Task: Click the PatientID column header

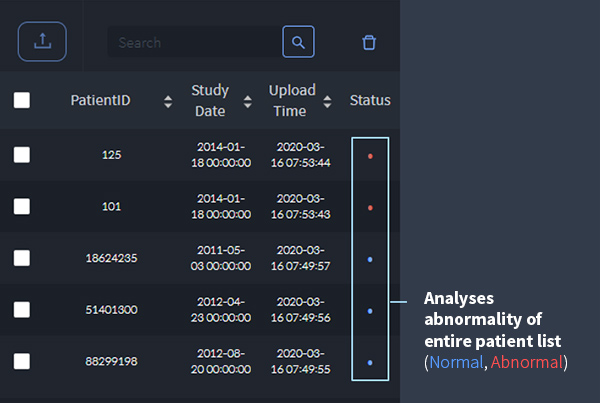Action: (x=101, y=100)
